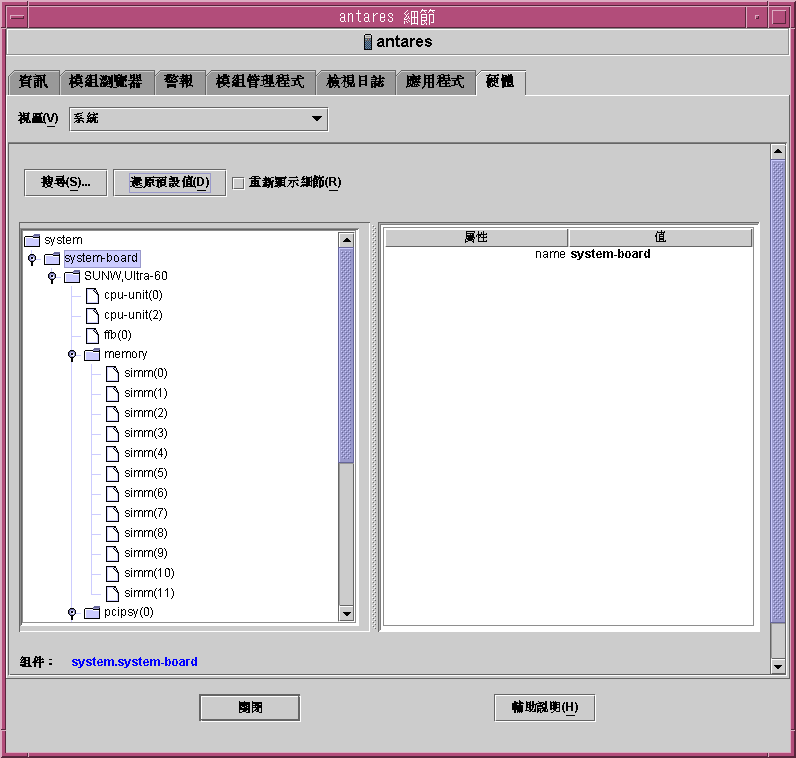
Task: Select the SUNW,Ultra-60 tree label
Action: (x=125, y=276)
